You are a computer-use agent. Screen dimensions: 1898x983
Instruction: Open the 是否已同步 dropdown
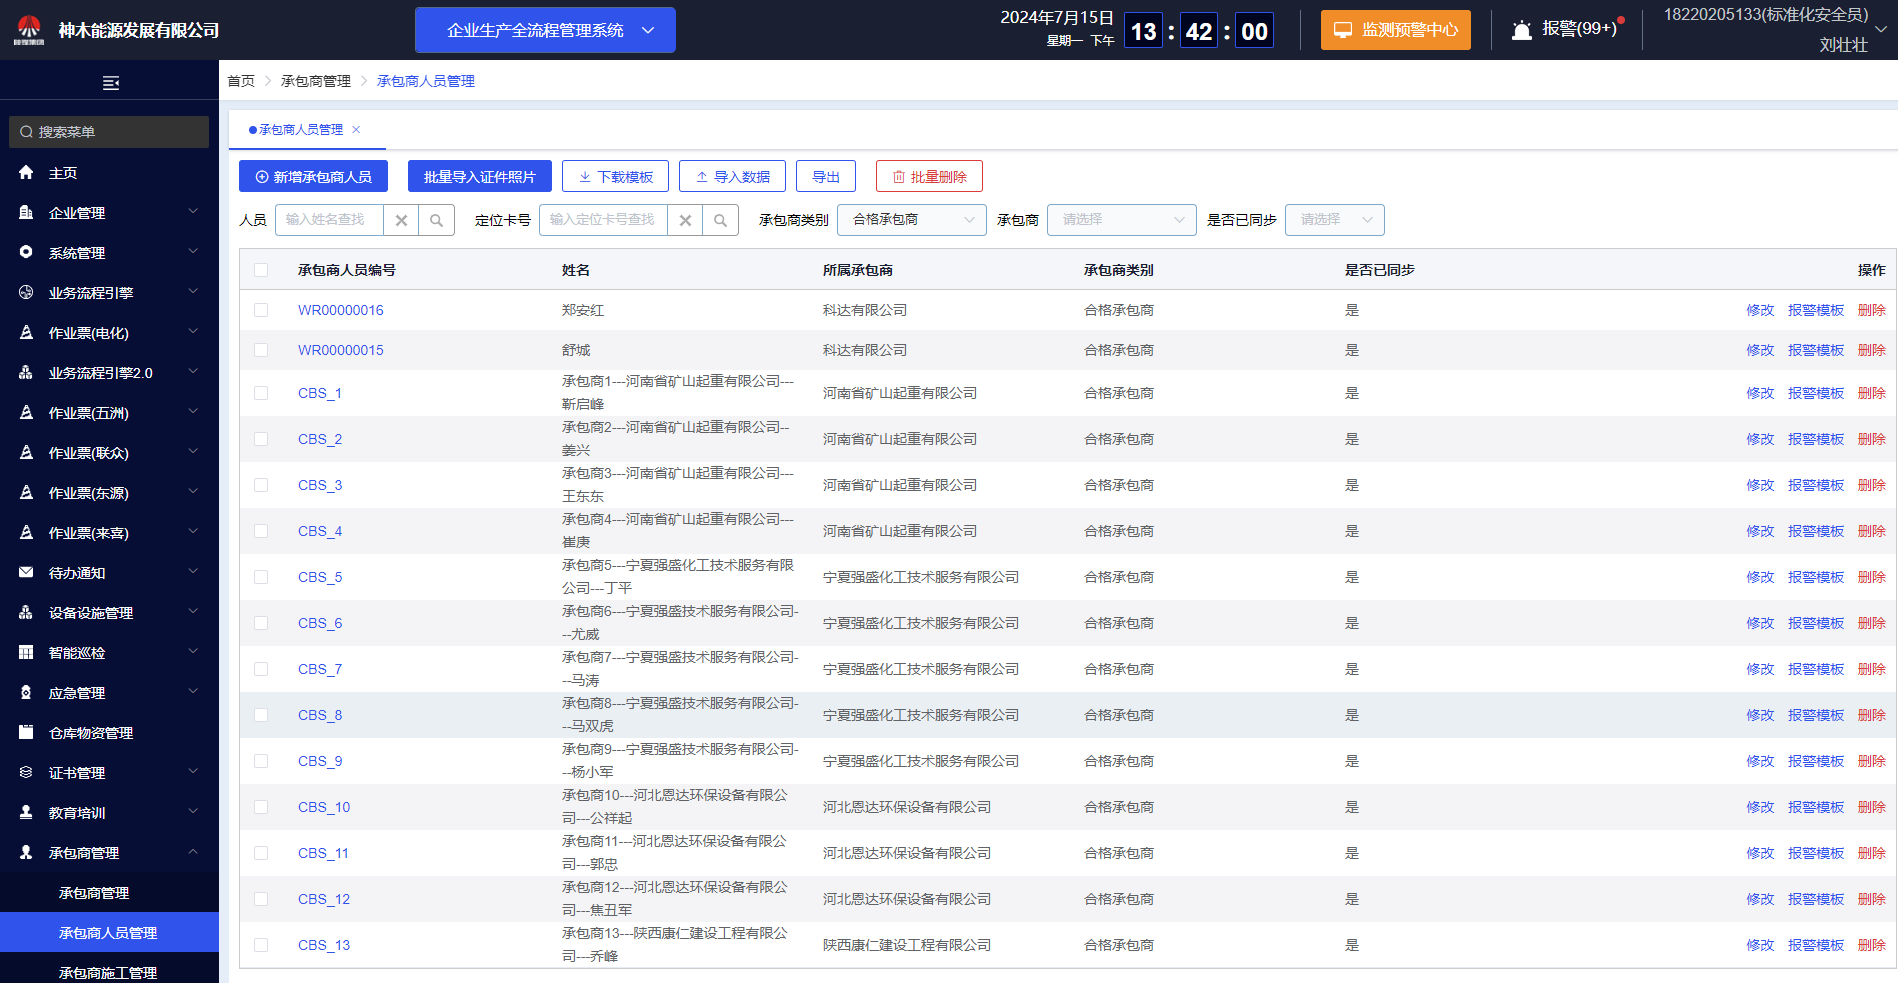tap(1334, 219)
